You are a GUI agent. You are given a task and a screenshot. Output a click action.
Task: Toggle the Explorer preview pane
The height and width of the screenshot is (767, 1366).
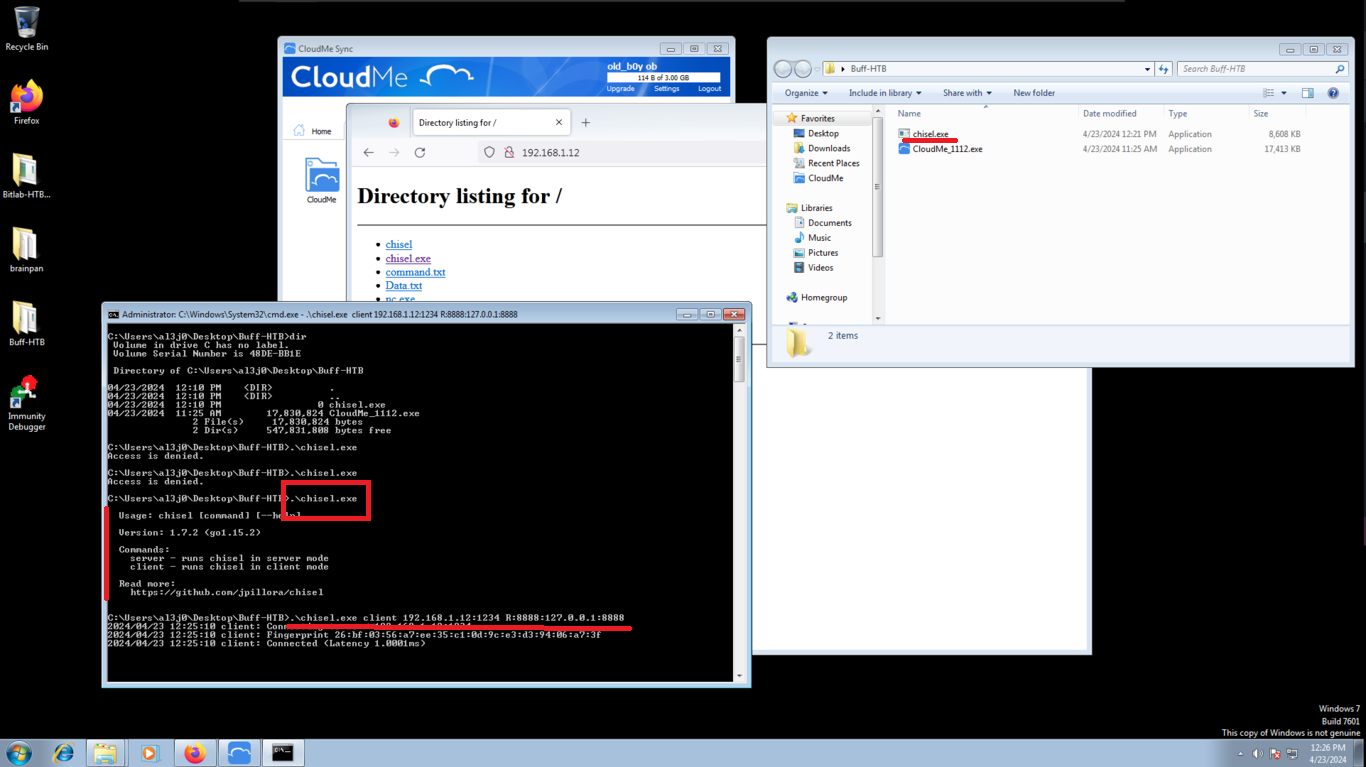pos(1307,93)
